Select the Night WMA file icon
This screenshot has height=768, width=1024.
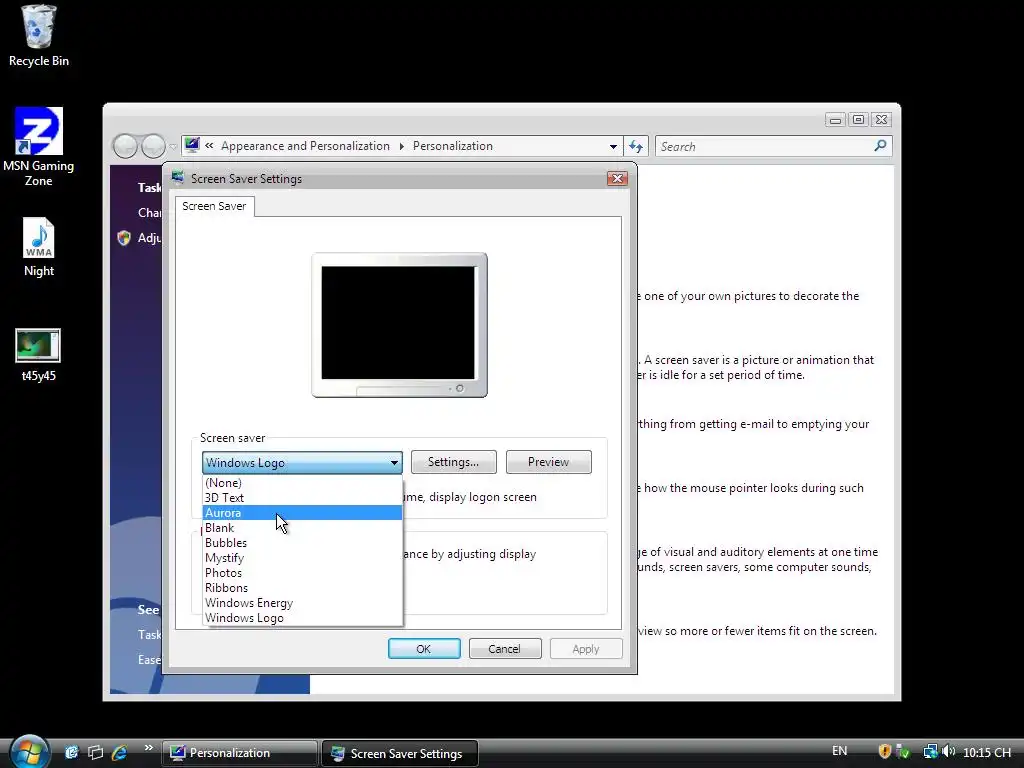pyautogui.click(x=39, y=248)
